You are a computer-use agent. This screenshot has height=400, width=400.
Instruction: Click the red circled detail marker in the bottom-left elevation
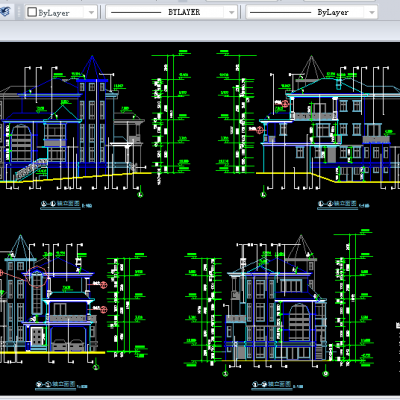tap(37, 277)
